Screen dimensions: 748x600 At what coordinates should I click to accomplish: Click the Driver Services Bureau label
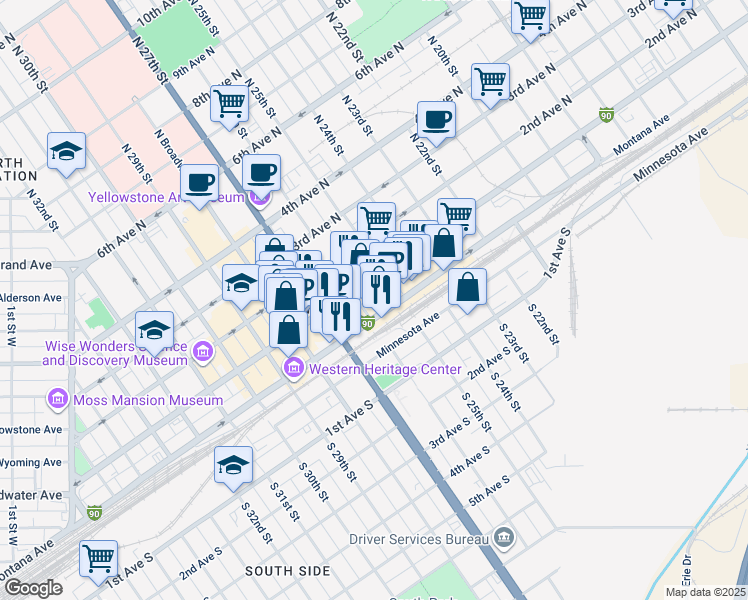click(419, 539)
